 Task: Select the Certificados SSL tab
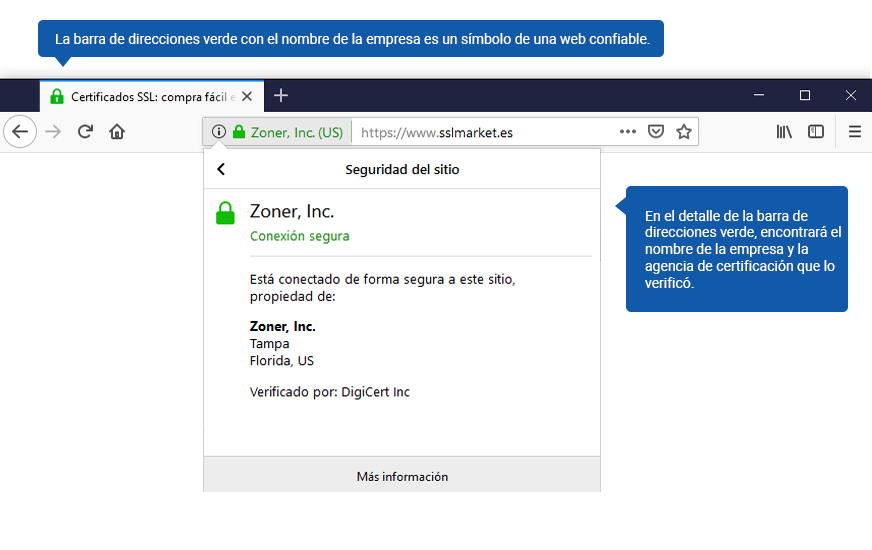[152, 96]
